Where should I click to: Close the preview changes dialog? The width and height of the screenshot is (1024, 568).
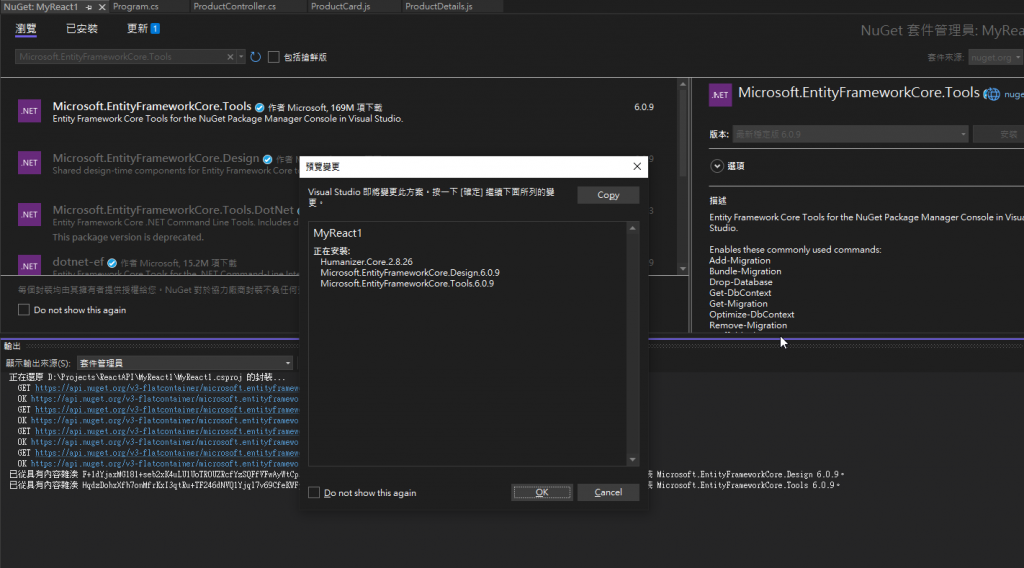pyautogui.click(x=637, y=166)
